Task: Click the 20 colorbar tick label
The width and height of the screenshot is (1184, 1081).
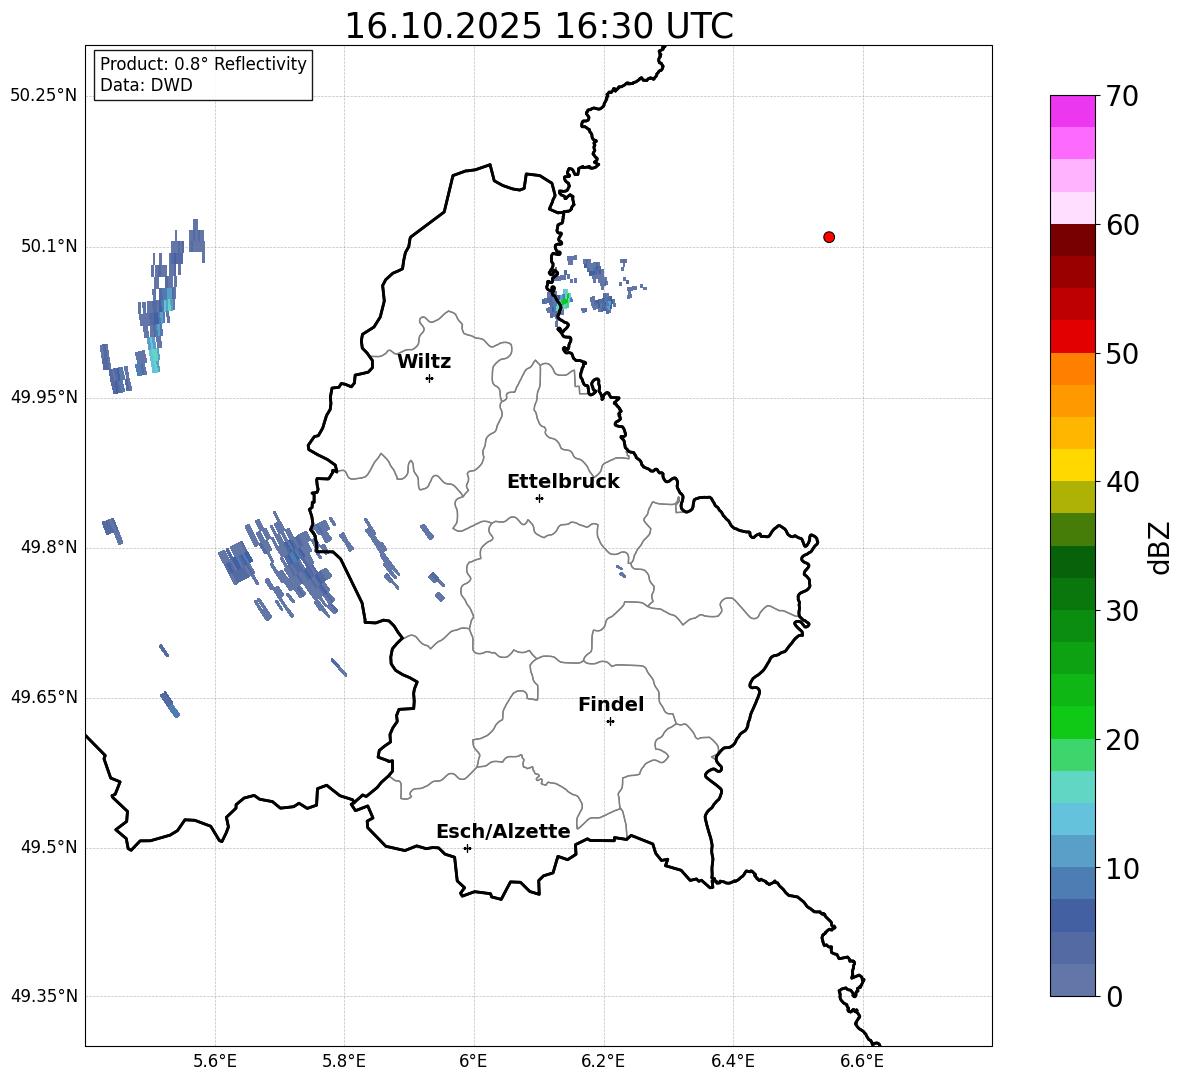Action: tap(1122, 740)
